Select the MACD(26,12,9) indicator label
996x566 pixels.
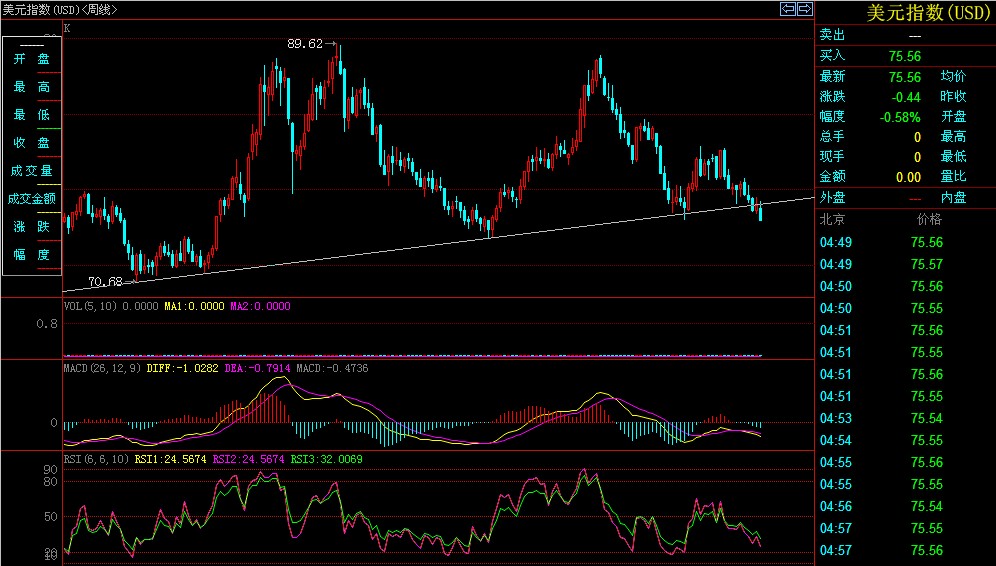click(x=102, y=368)
